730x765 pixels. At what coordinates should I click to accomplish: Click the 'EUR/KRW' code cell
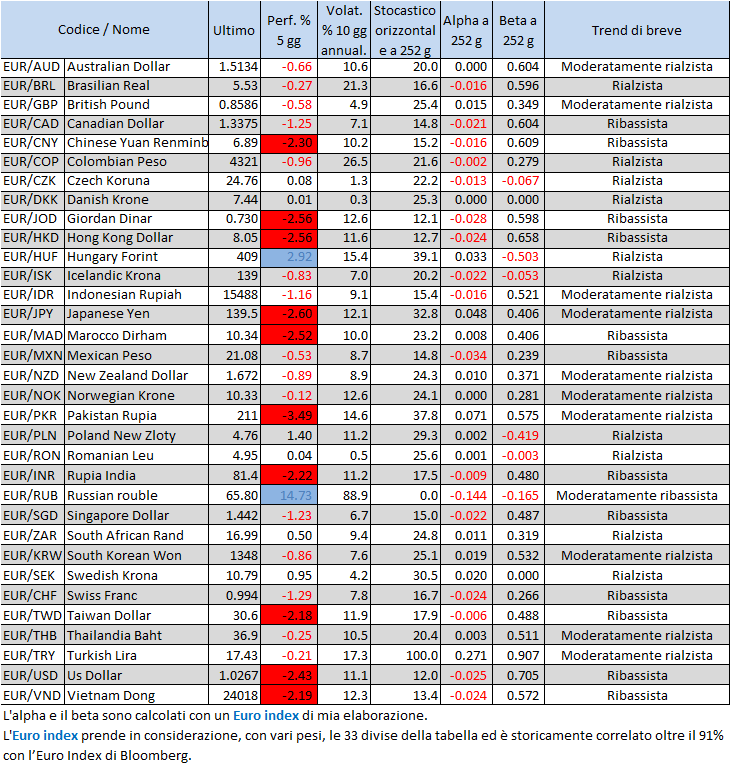coord(32,556)
